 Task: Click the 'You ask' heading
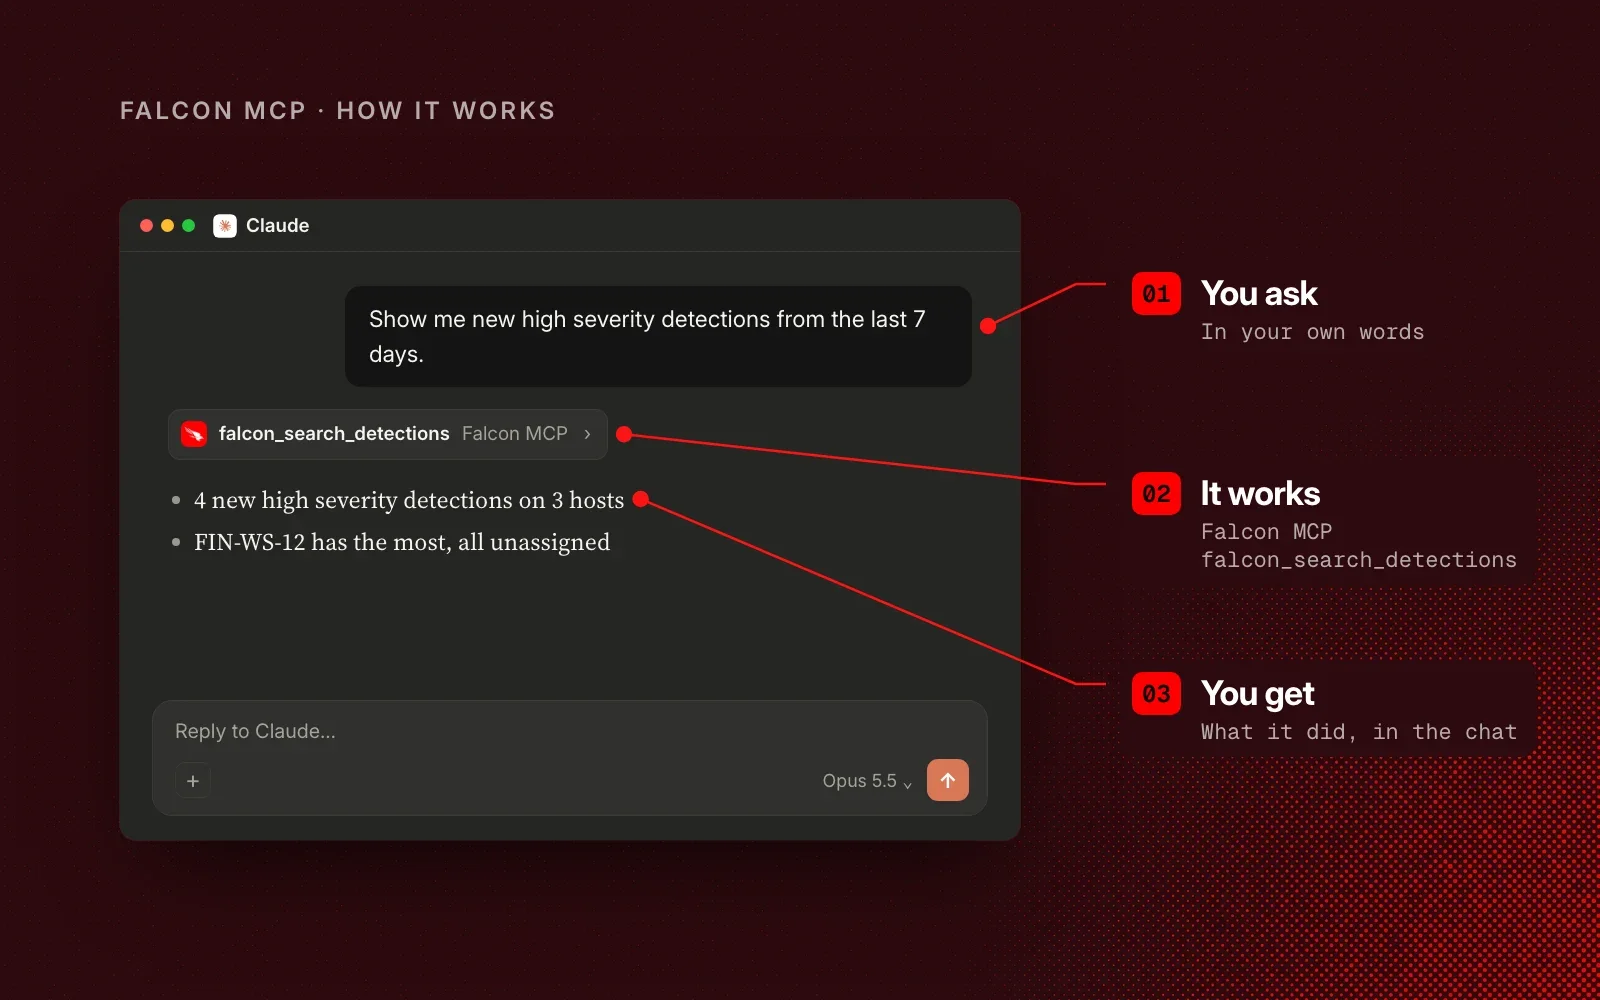[x=1259, y=294]
